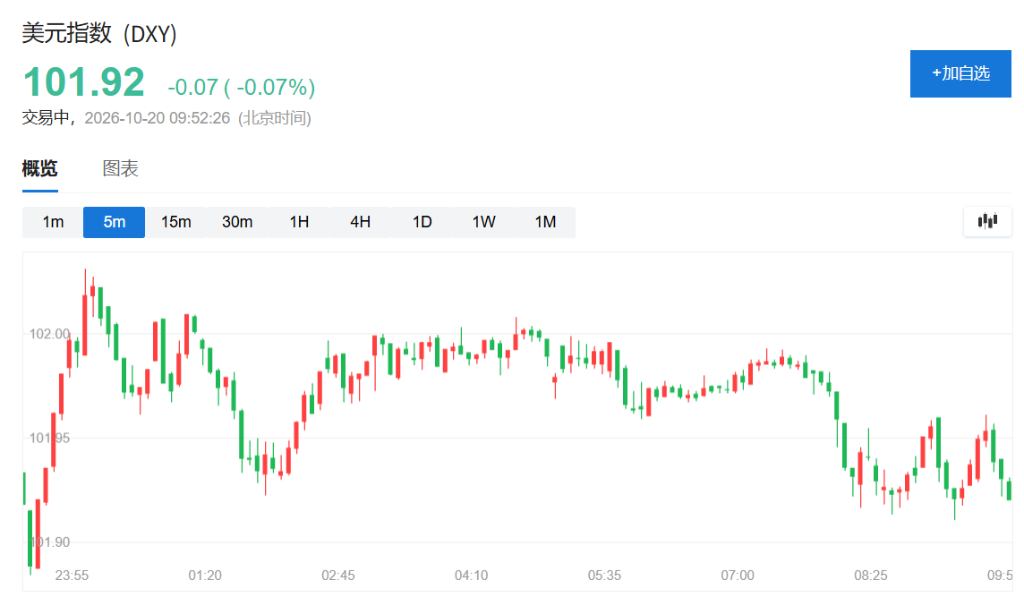Click the timestamp 2026-10-20 09:52:26
The height and width of the screenshot is (604, 1024).
pyautogui.click(x=157, y=118)
